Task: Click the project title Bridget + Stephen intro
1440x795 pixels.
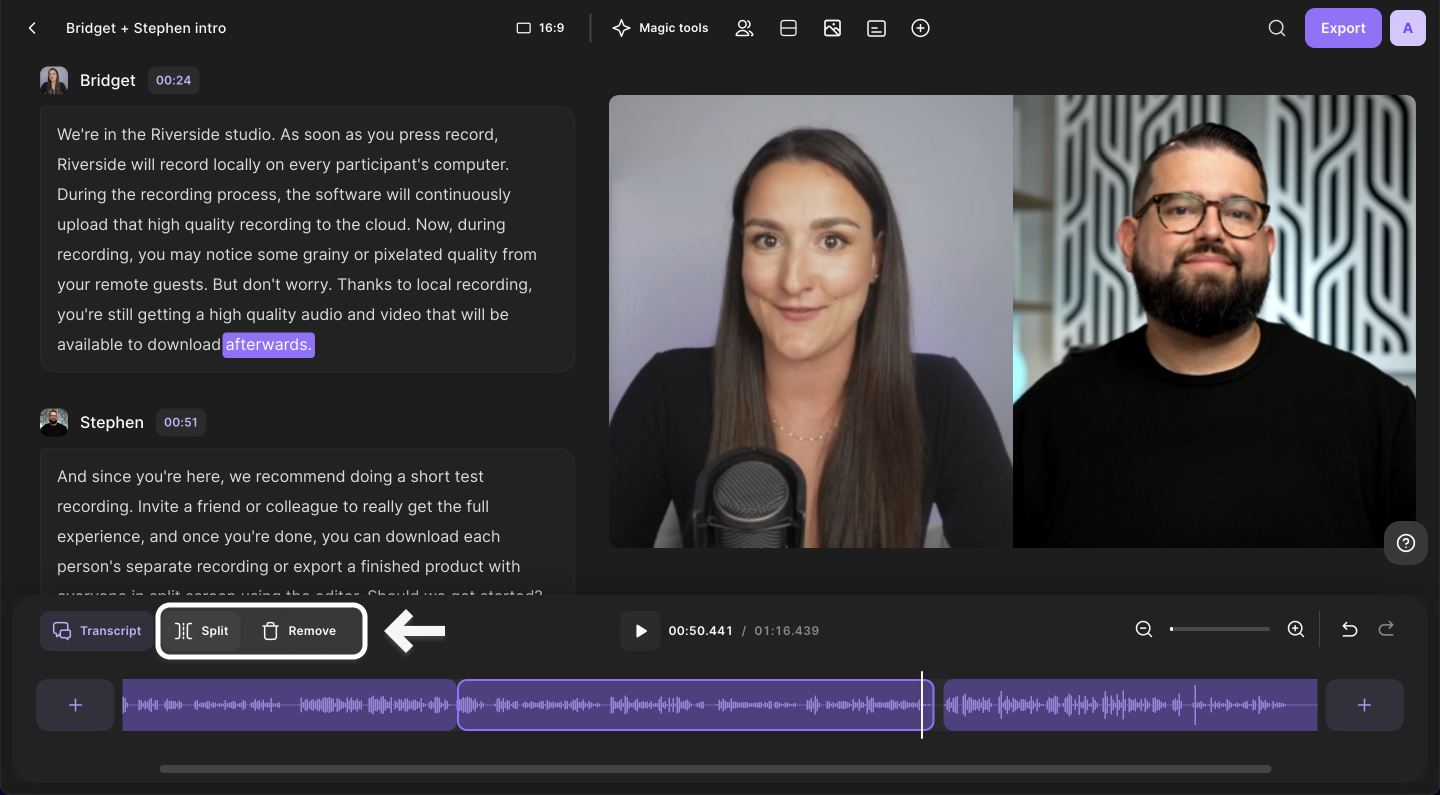Action: point(146,28)
